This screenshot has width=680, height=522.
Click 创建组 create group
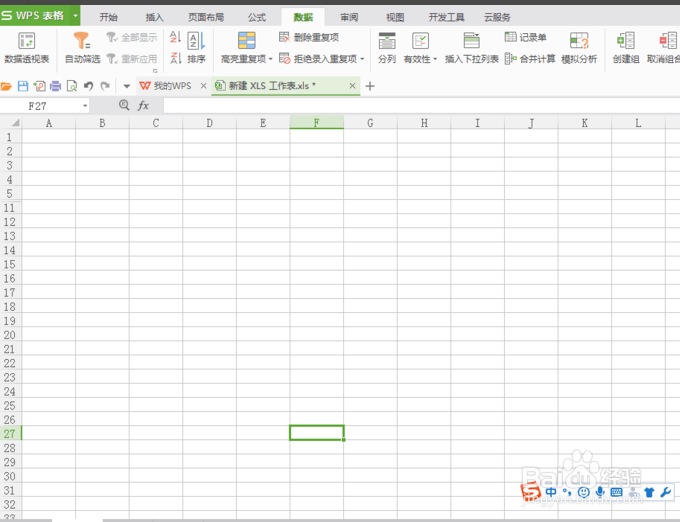click(x=626, y=47)
